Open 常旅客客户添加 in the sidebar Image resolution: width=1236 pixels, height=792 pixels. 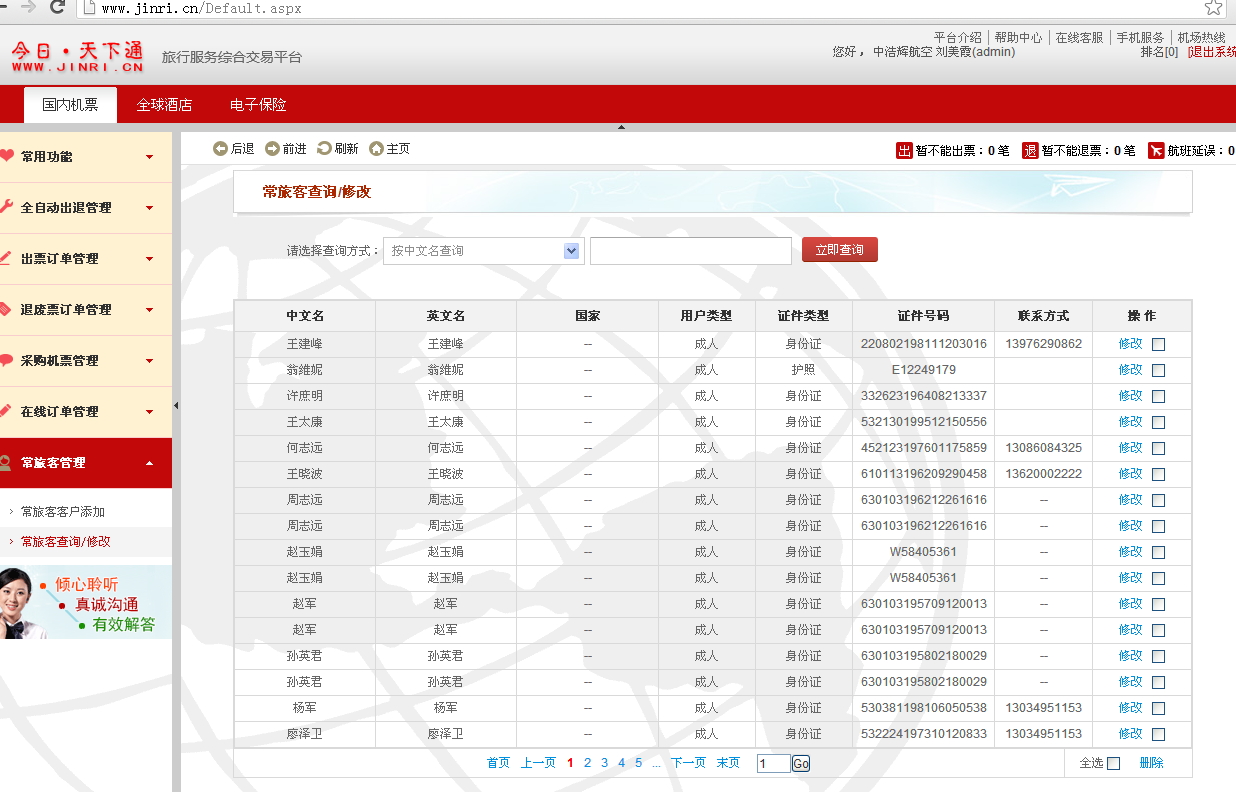click(x=63, y=512)
